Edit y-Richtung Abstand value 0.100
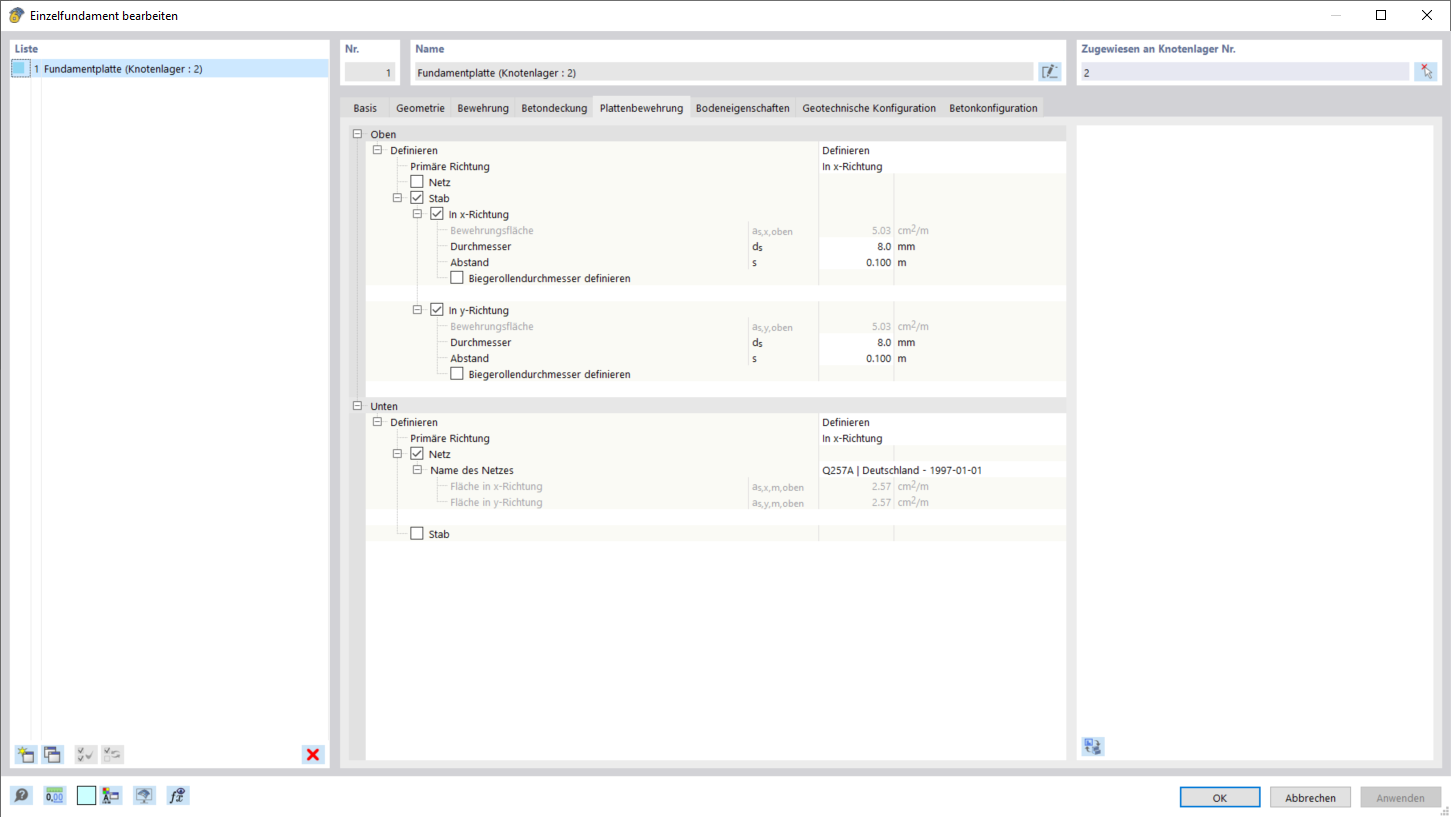The image size is (1451, 817). pyautogui.click(x=855, y=358)
